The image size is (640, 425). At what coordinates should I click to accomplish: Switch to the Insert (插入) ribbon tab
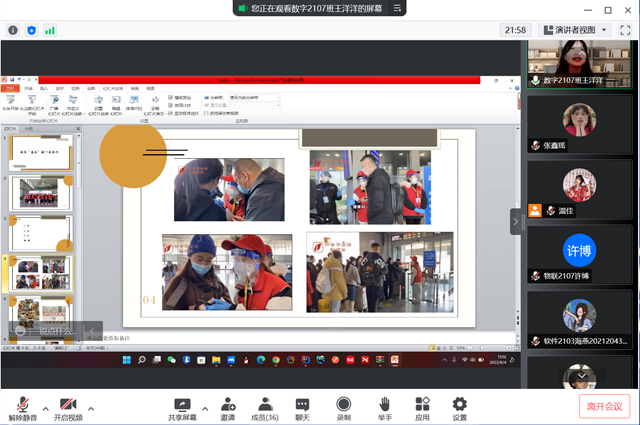[x=44, y=88]
